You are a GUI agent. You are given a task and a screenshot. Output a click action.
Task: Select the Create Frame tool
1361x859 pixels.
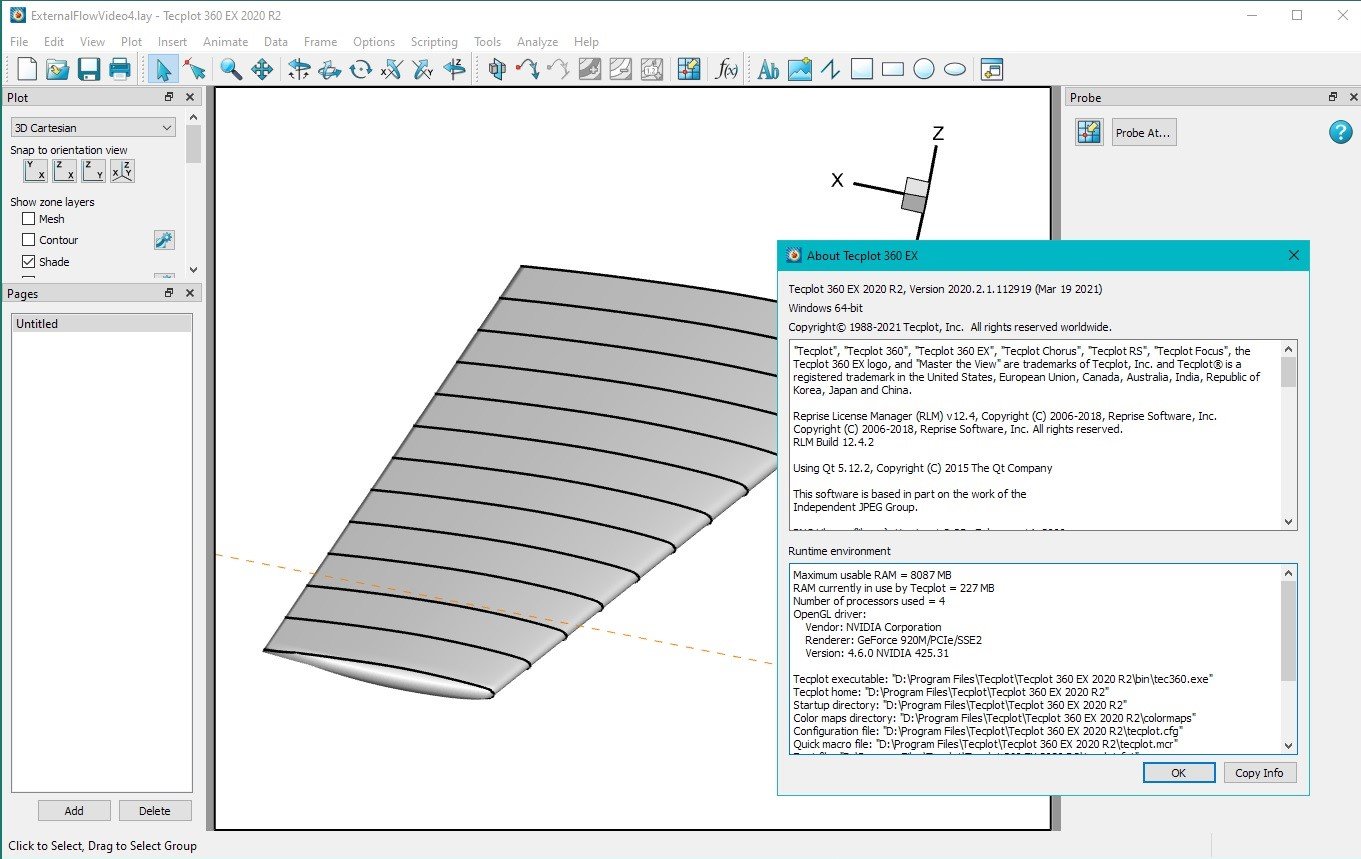point(991,69)
